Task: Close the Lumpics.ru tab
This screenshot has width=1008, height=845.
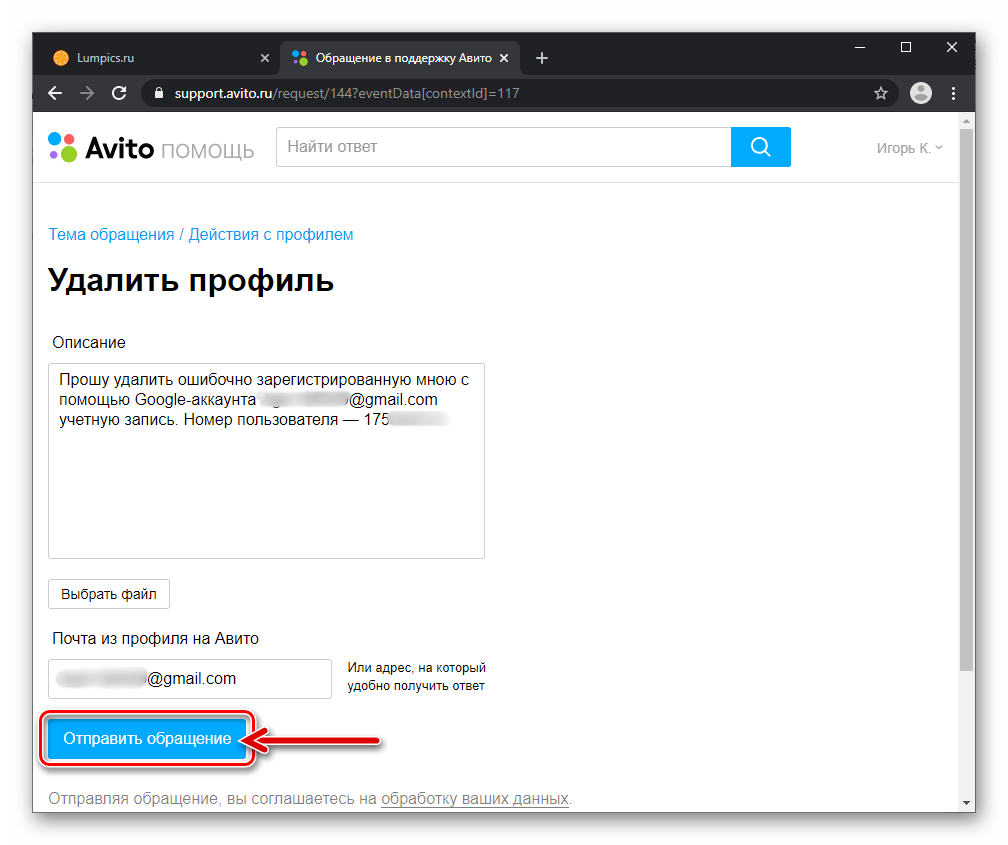Action: [265, 58]
